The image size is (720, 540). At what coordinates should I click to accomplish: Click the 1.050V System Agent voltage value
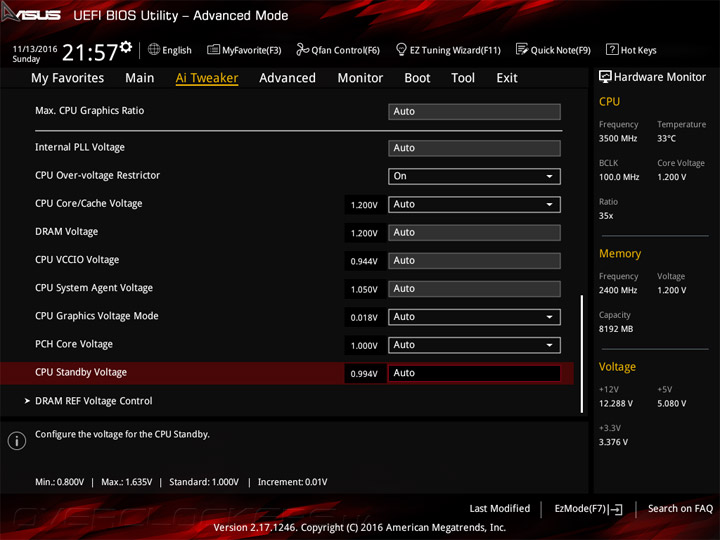coord(364,289)
